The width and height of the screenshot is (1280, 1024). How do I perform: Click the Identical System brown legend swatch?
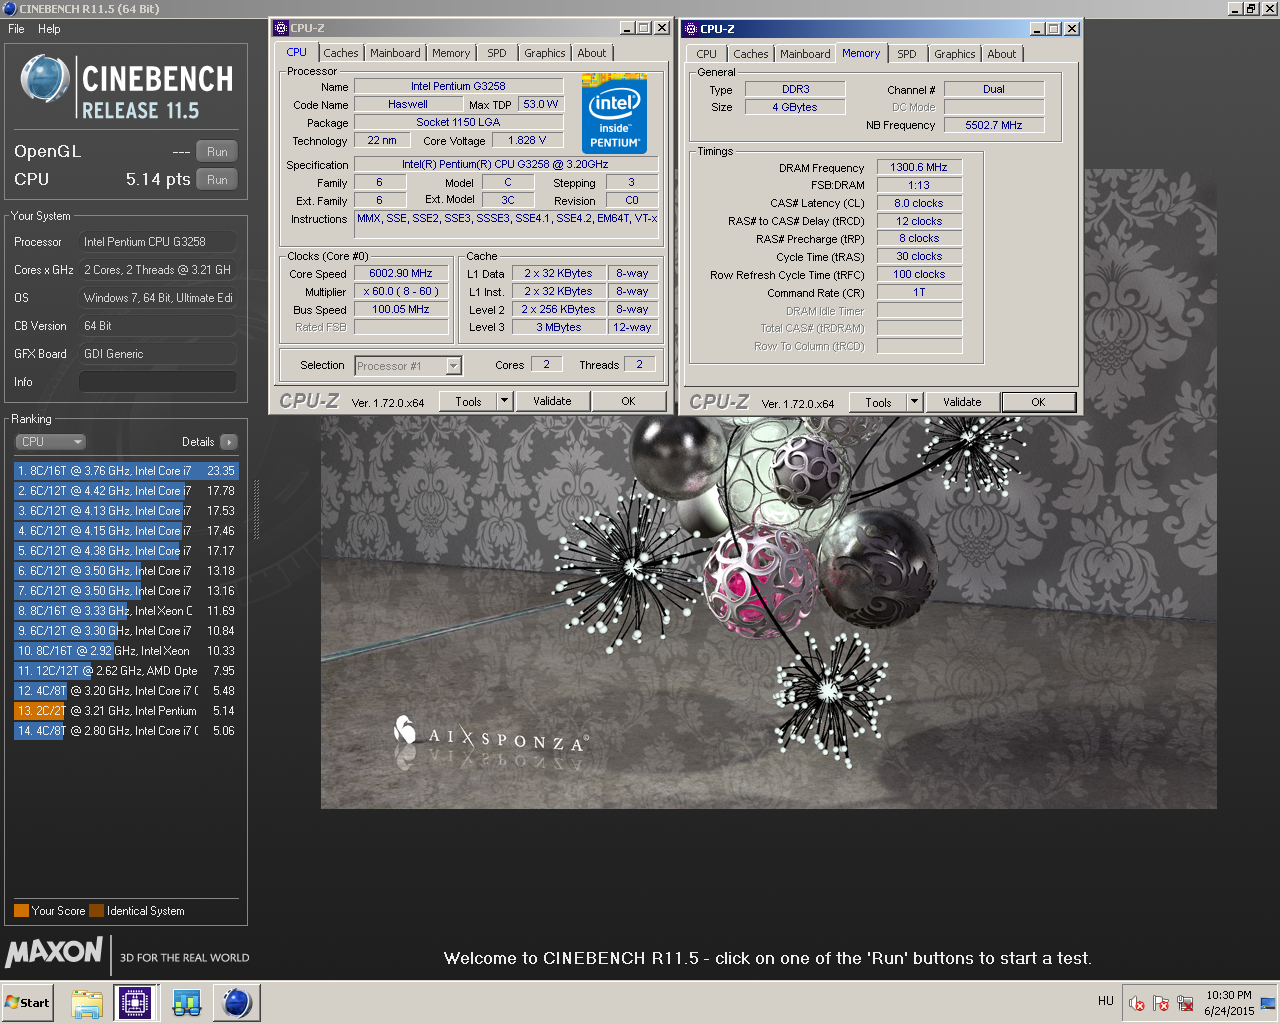(x=96, y=911)
